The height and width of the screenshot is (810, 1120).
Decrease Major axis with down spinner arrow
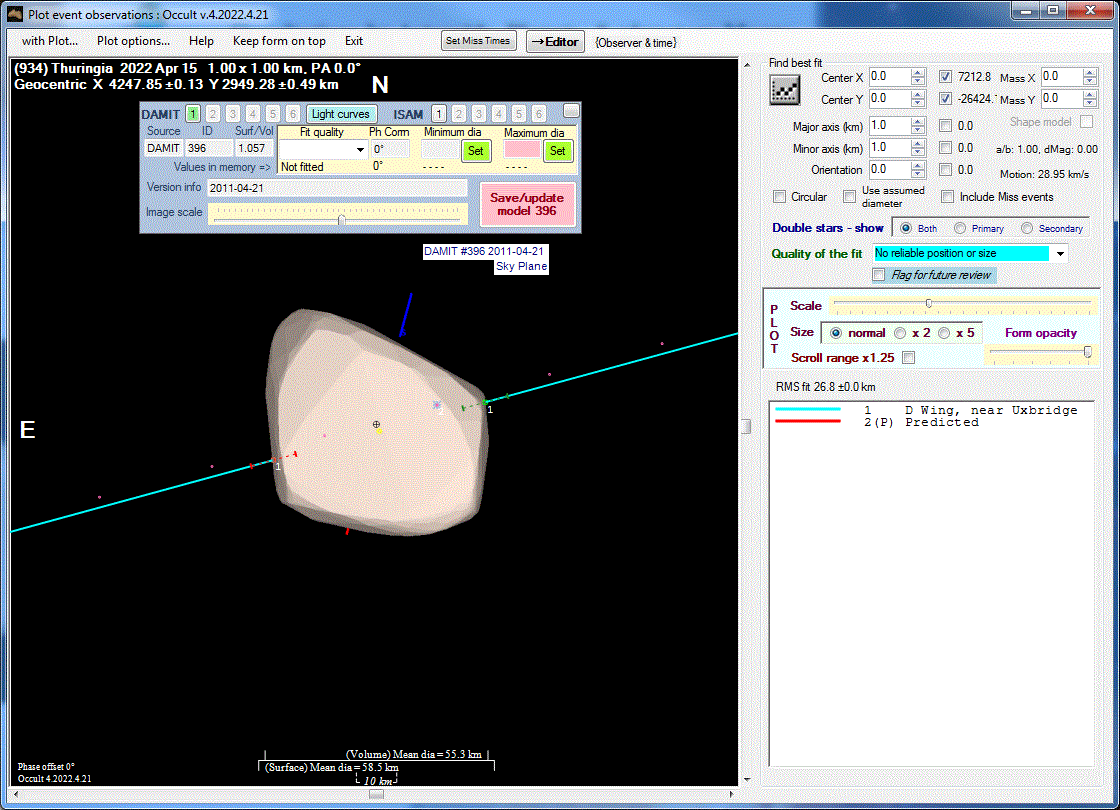click(918, 130)
